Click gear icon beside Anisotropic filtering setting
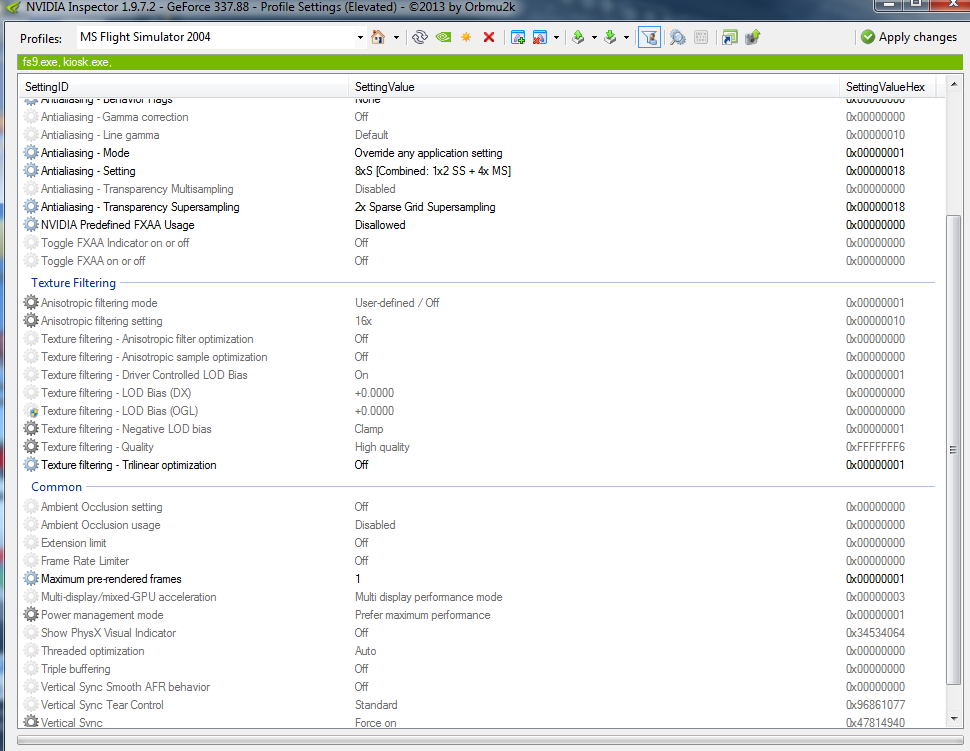The image size is (970, 751). pyautogui.click(x=31, y=320)
